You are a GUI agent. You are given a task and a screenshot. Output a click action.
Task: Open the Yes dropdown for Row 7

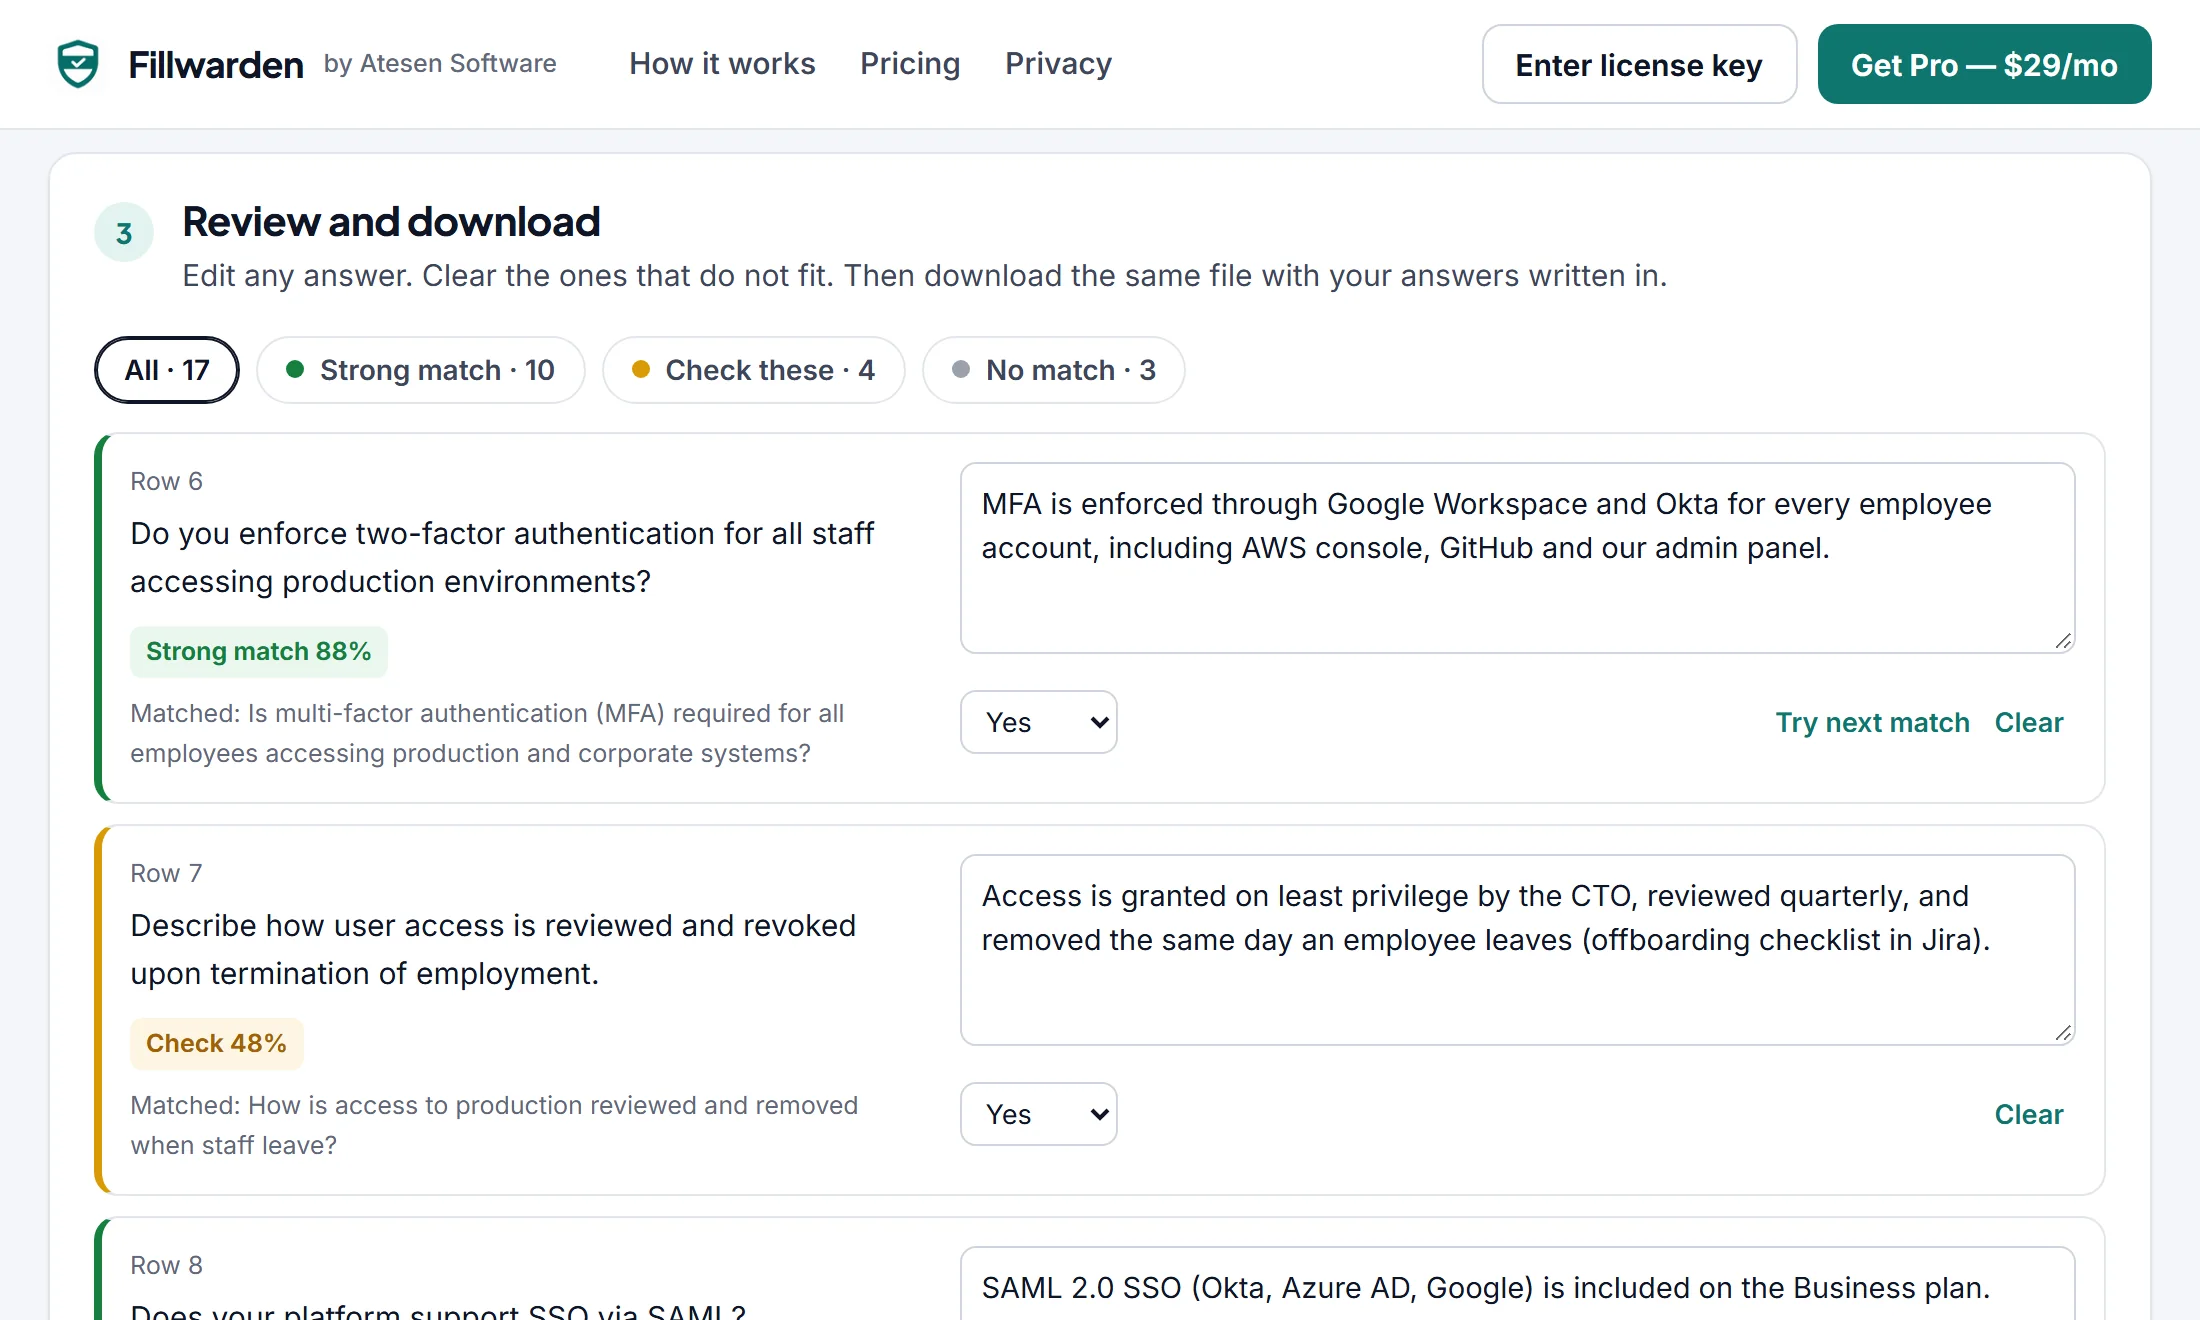pyautogui.click(x=1039, y=1114)
